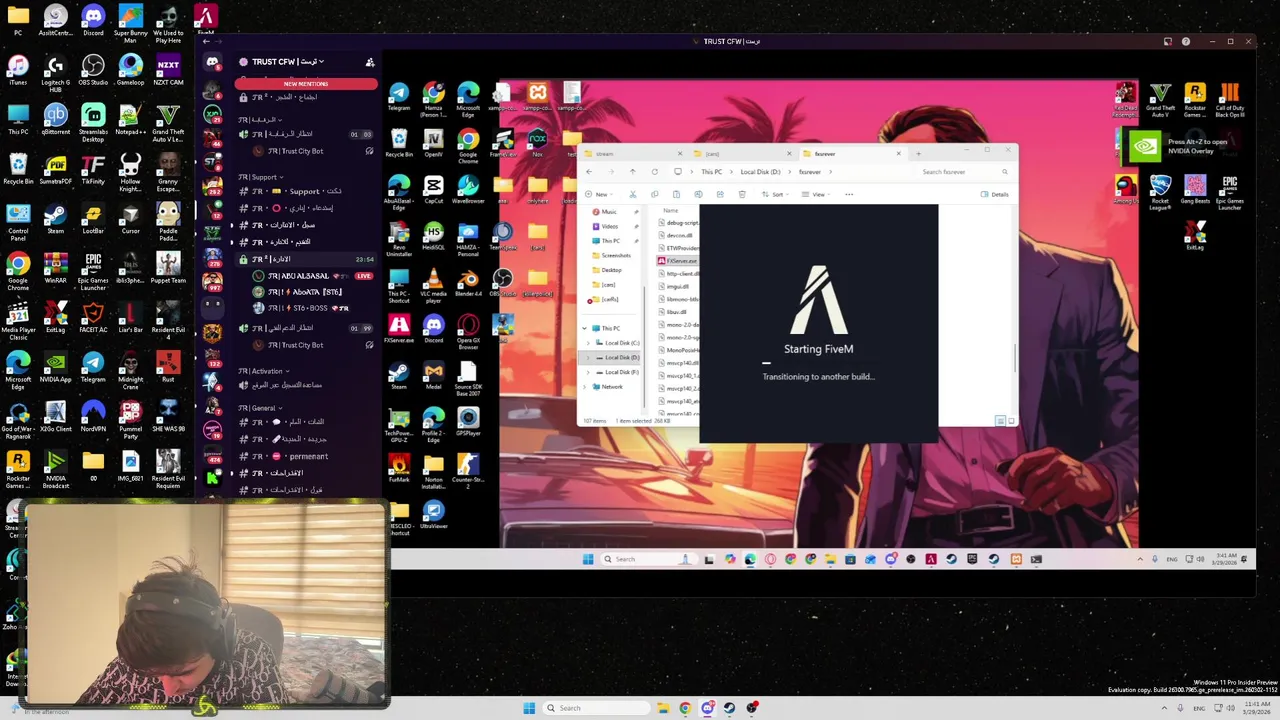The image size is (1280, 720).
Task: Open qBittorrent desktop icon
Action: [x=55, y=118]
